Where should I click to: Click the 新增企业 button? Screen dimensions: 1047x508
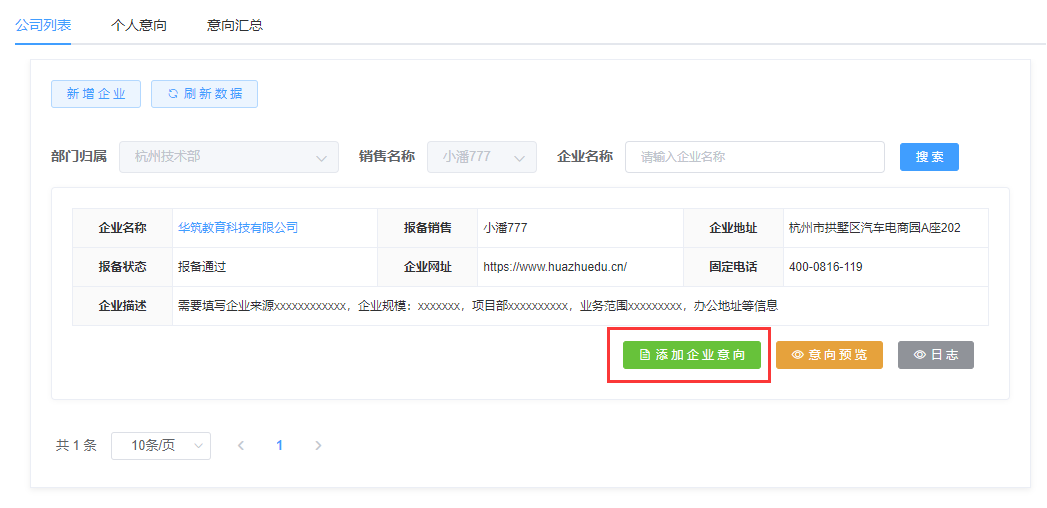coord(96,94)
